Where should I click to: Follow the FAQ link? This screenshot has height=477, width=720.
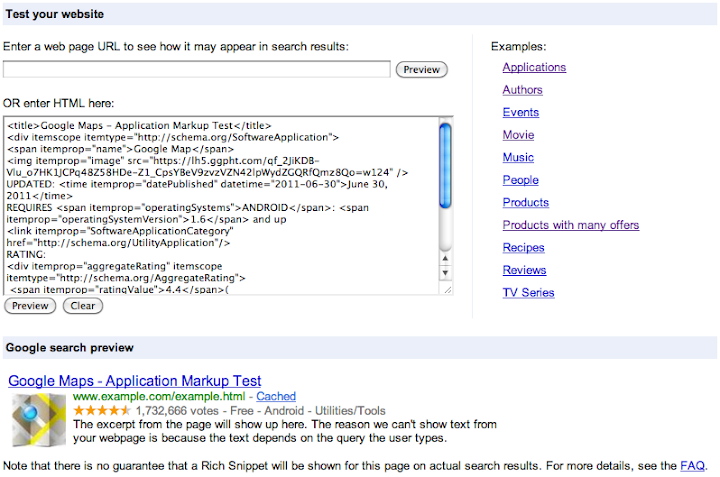point(692,466)
